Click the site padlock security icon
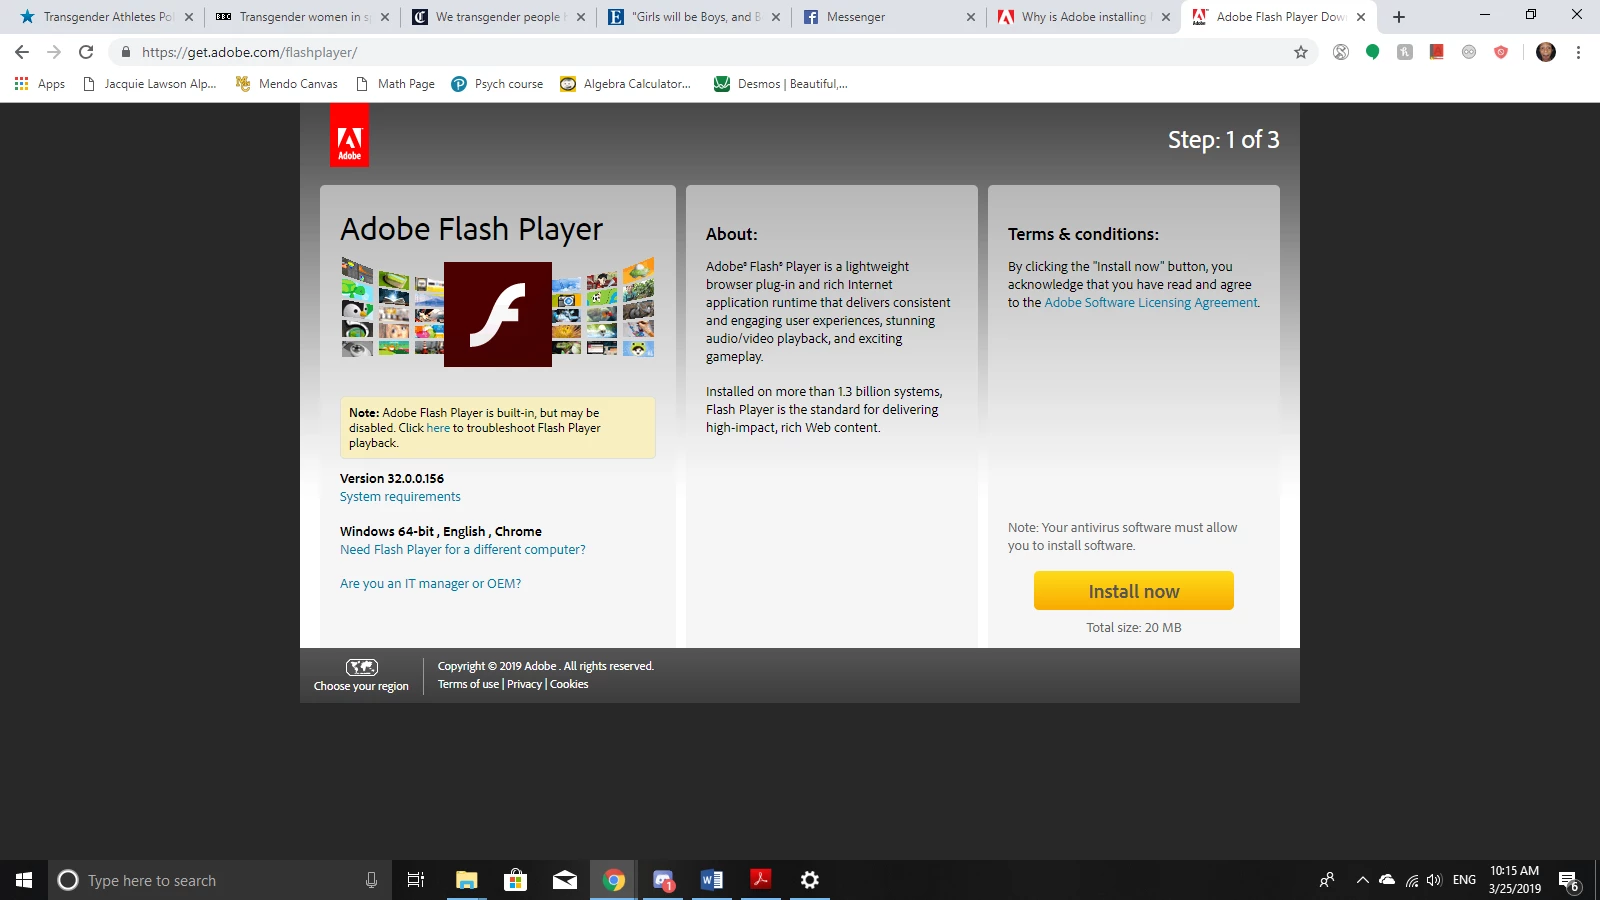 coord(125,52)
